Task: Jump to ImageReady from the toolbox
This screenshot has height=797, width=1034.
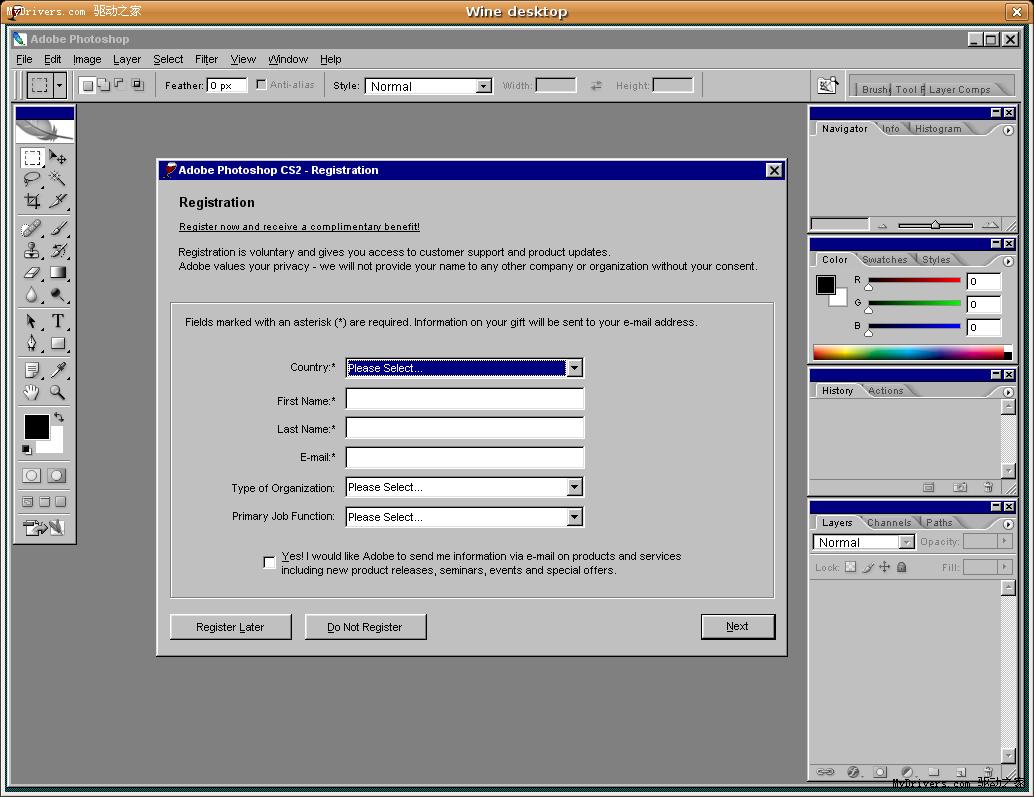Action: pos(44,528)
